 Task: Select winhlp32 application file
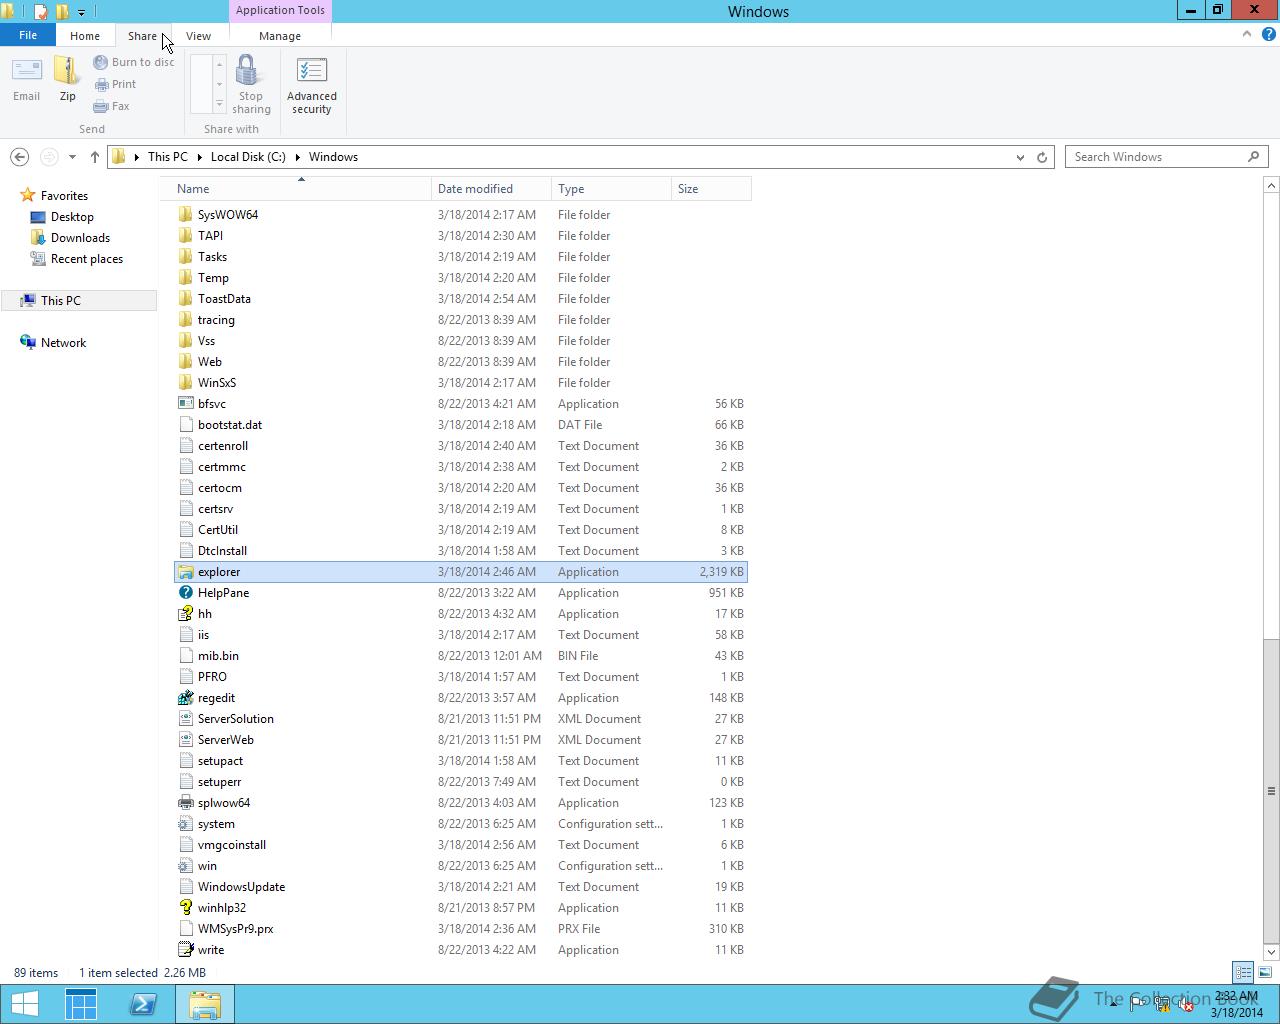tap(222, 908)
